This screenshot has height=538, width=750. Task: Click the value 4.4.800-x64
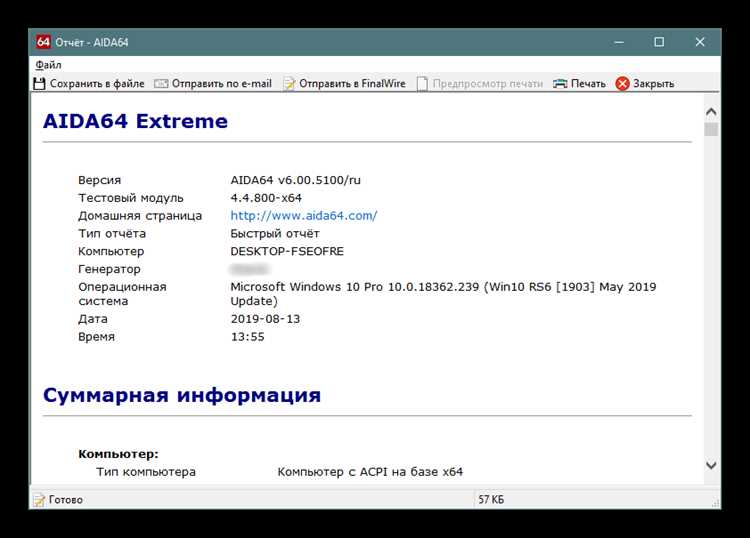(266, 198)
